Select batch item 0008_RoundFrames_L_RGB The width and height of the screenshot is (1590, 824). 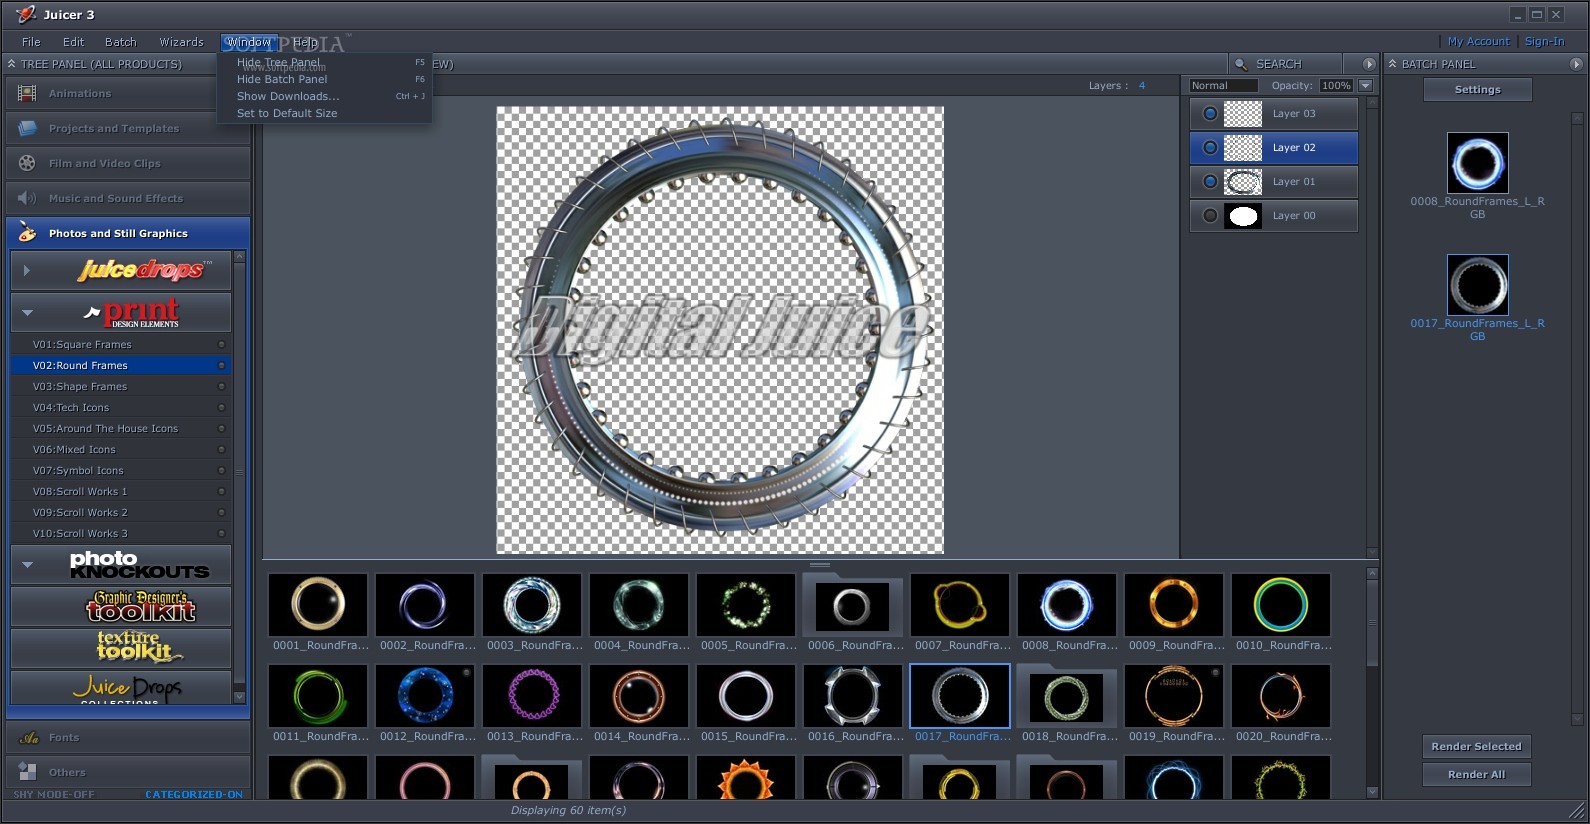coord(1478,163)
